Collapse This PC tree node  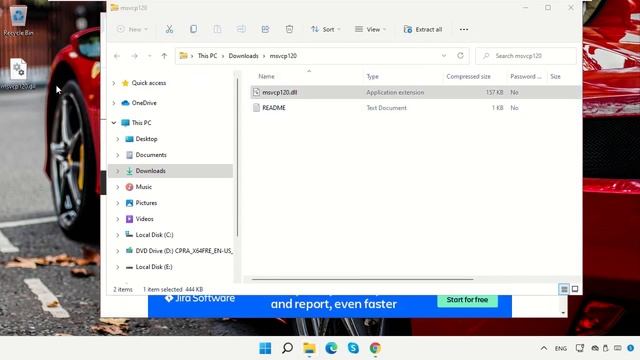(114, 122)
